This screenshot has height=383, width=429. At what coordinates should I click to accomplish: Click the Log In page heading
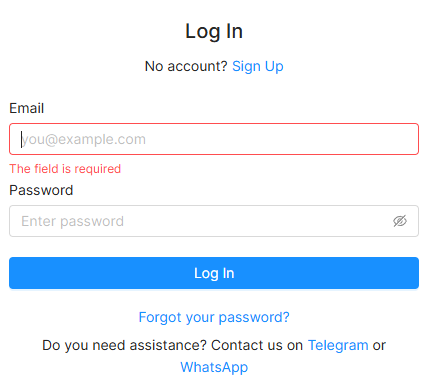214,32
